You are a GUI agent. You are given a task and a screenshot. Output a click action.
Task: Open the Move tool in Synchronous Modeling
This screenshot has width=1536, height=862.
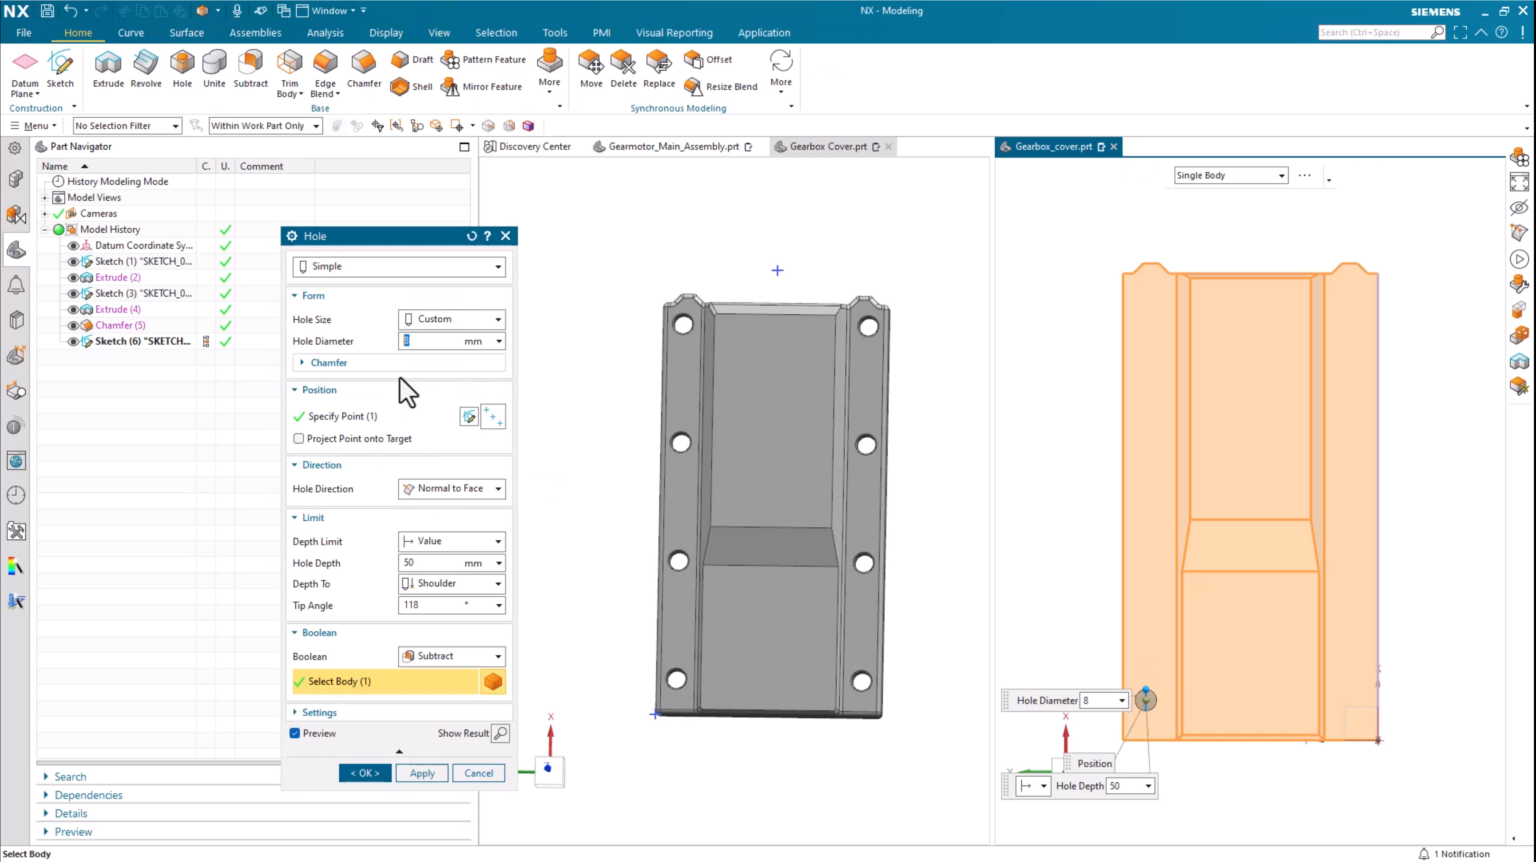(x=591, y=70)
